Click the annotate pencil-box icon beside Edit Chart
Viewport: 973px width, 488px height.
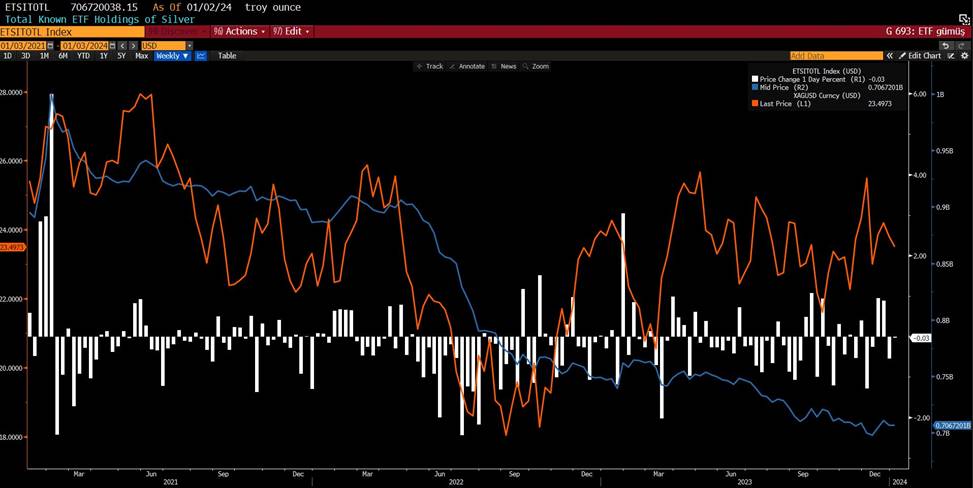[951, 56]
